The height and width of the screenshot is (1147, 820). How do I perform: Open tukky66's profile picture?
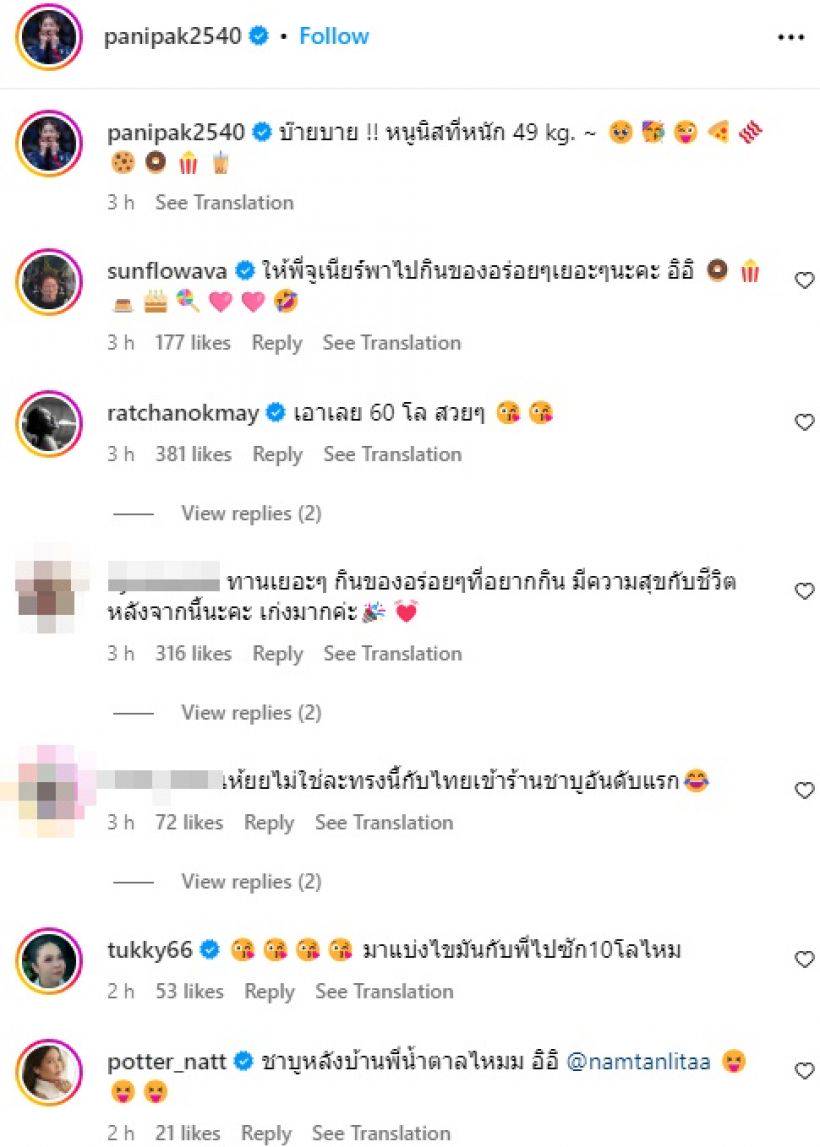click(49, 960)
